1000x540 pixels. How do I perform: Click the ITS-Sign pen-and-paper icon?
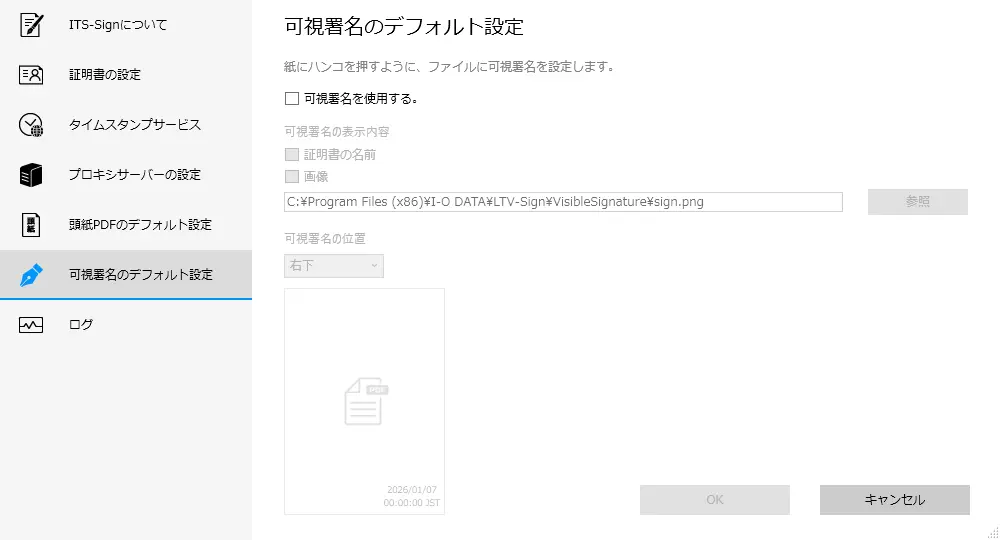(31, 25)
